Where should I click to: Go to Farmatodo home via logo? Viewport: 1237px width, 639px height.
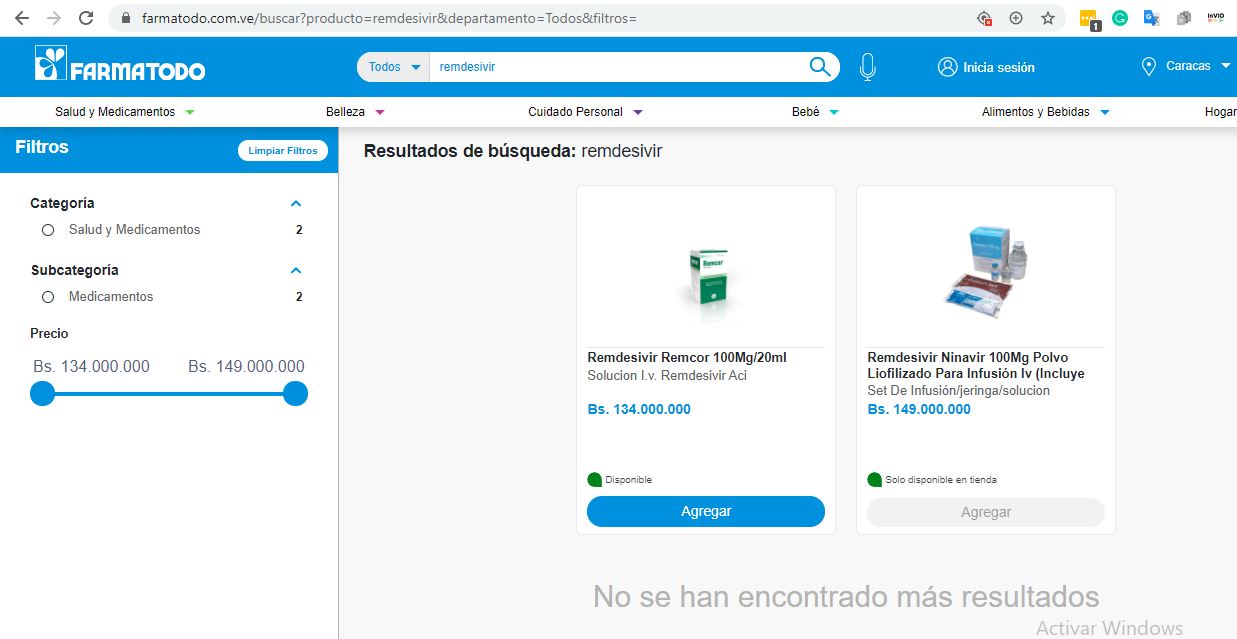coord(119,65)
